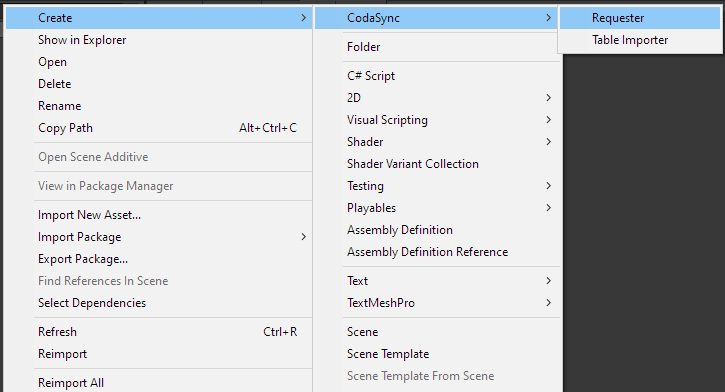Viewport: 725px width, 392px height.
Task: Select Requester in the CodaSync submenu
Action: point(640,18)
